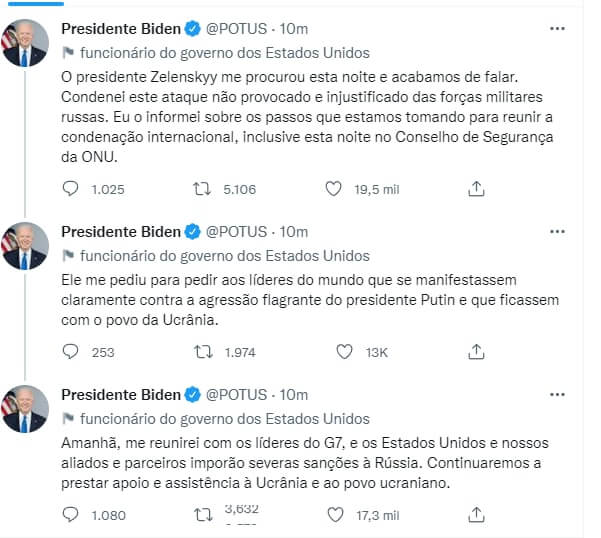Retweet the first tweet with 5.106 retweets
This screenshot has height=538, width=601.
202,188
